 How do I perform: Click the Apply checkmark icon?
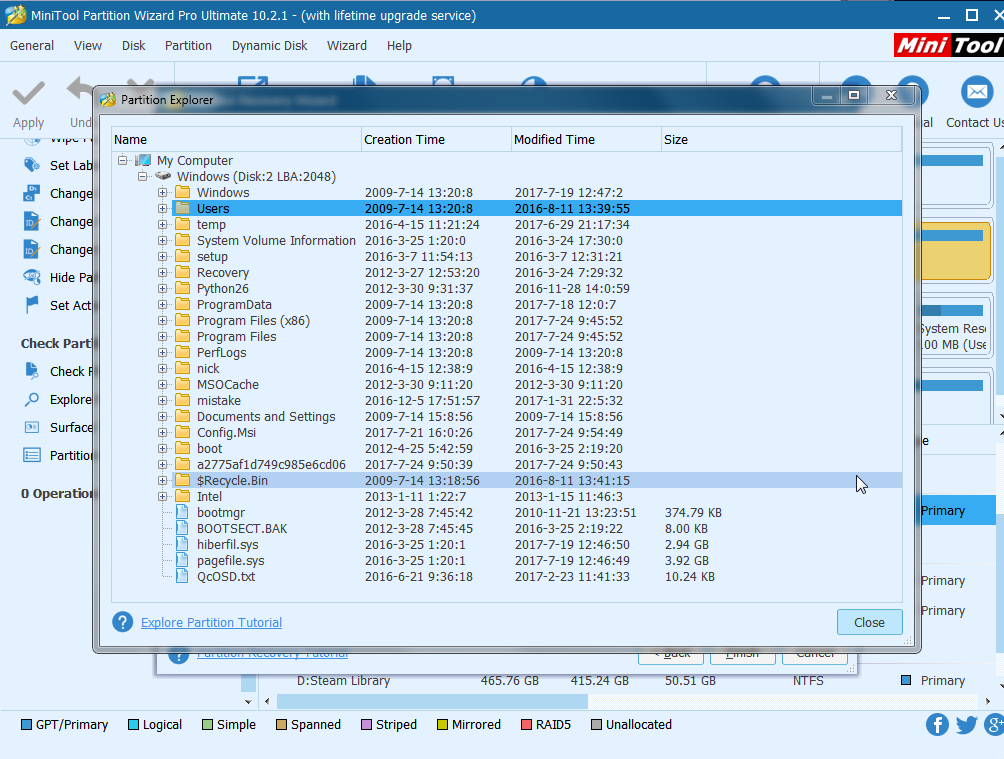(x=29, y=94)
